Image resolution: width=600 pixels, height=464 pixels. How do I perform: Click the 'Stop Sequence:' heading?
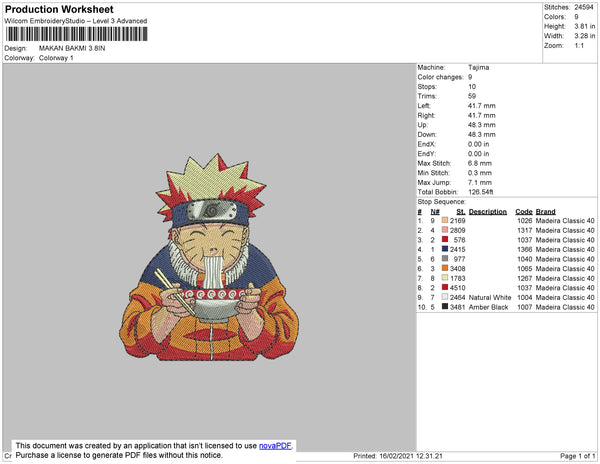click(441, 202)
